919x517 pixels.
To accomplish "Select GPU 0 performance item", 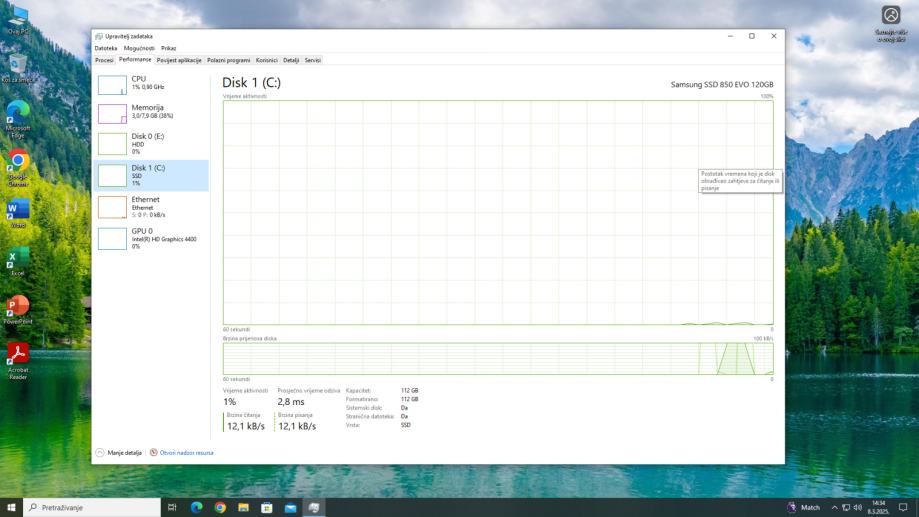I will pyautogui.click(x=151, y=239).
